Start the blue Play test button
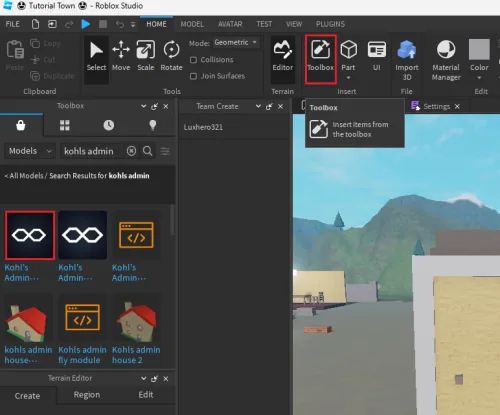 tap(86, 24)
